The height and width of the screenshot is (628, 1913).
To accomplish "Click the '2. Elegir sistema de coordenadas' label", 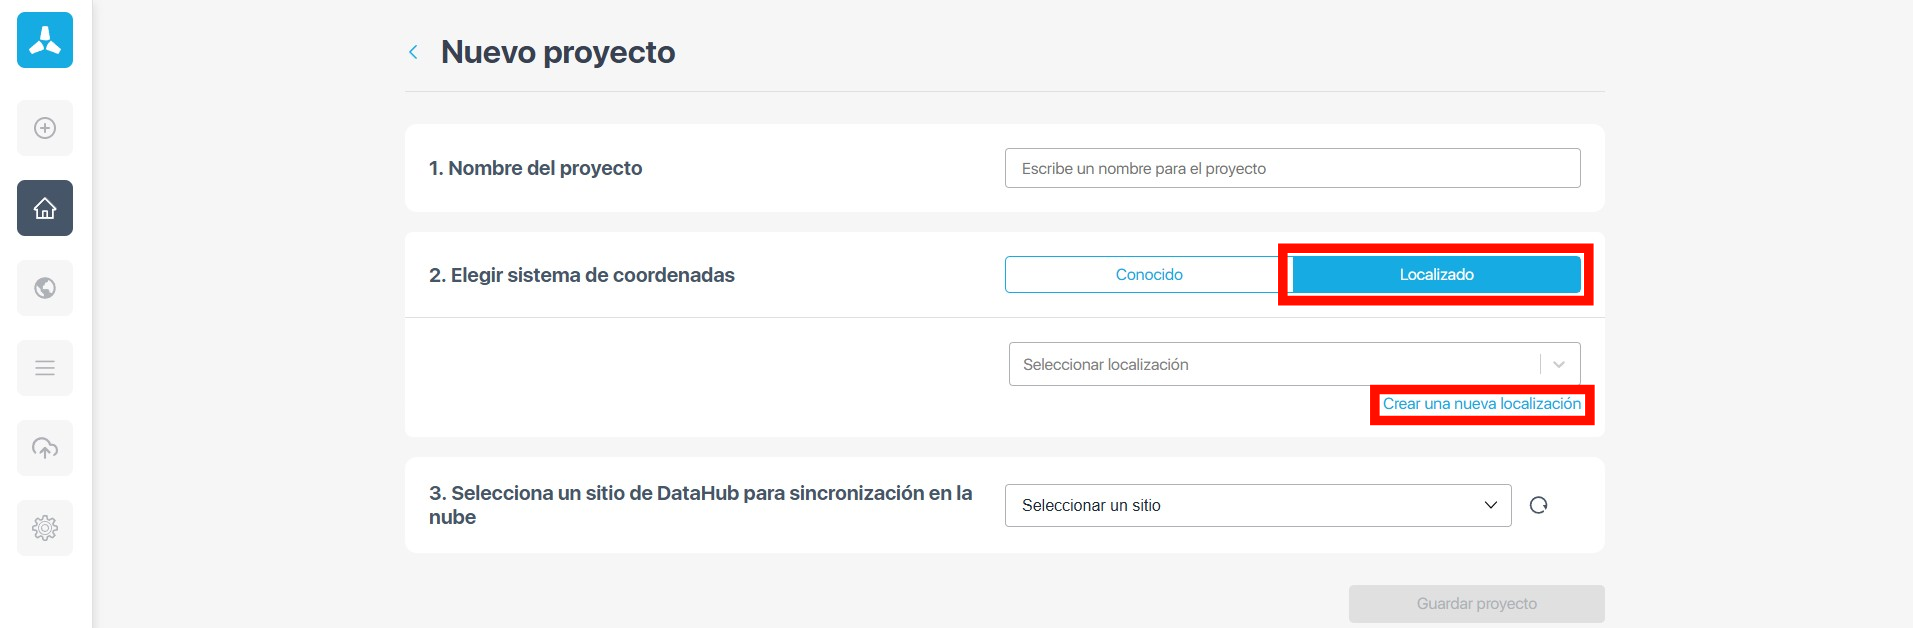I will 581,275.
